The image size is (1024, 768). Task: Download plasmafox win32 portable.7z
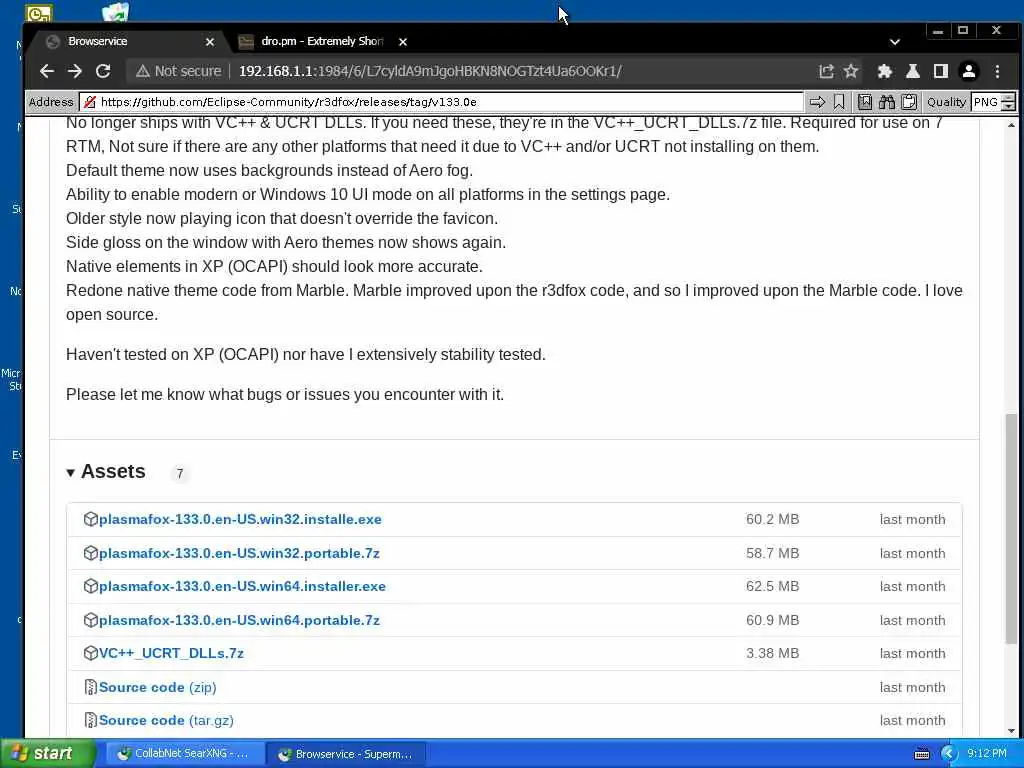point(239,553)
